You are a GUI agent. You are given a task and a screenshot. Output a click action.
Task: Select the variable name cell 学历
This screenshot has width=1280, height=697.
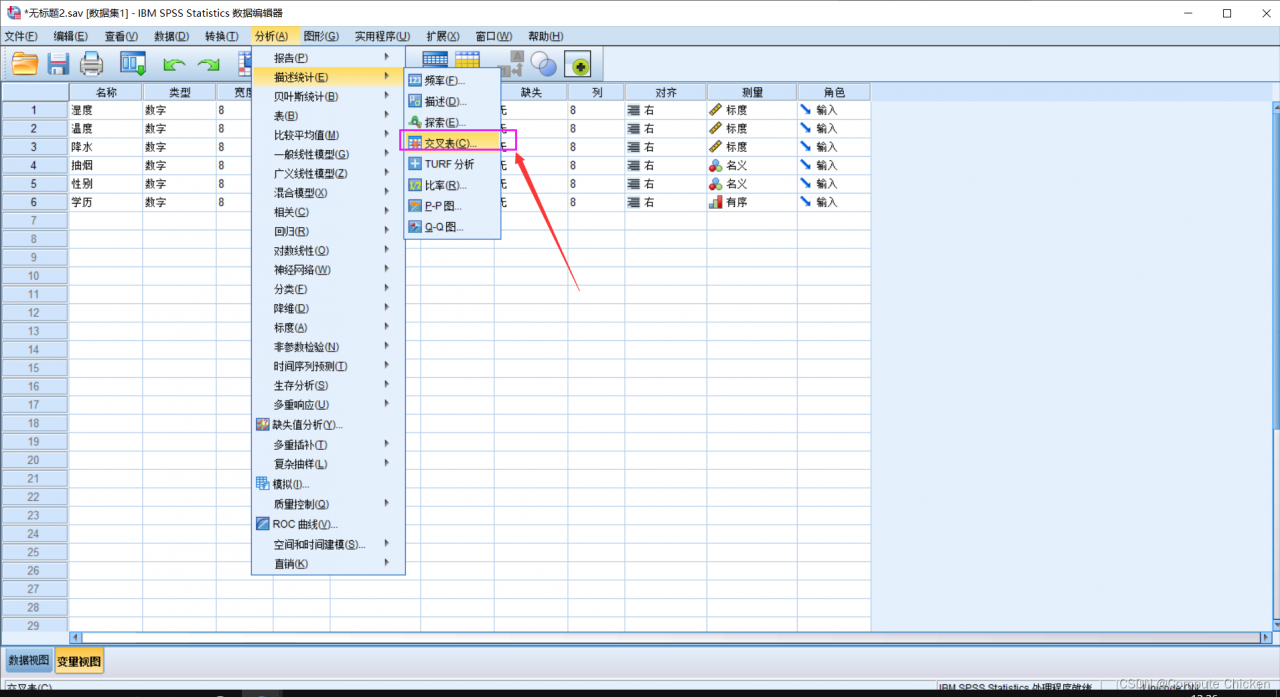(106, 202)
